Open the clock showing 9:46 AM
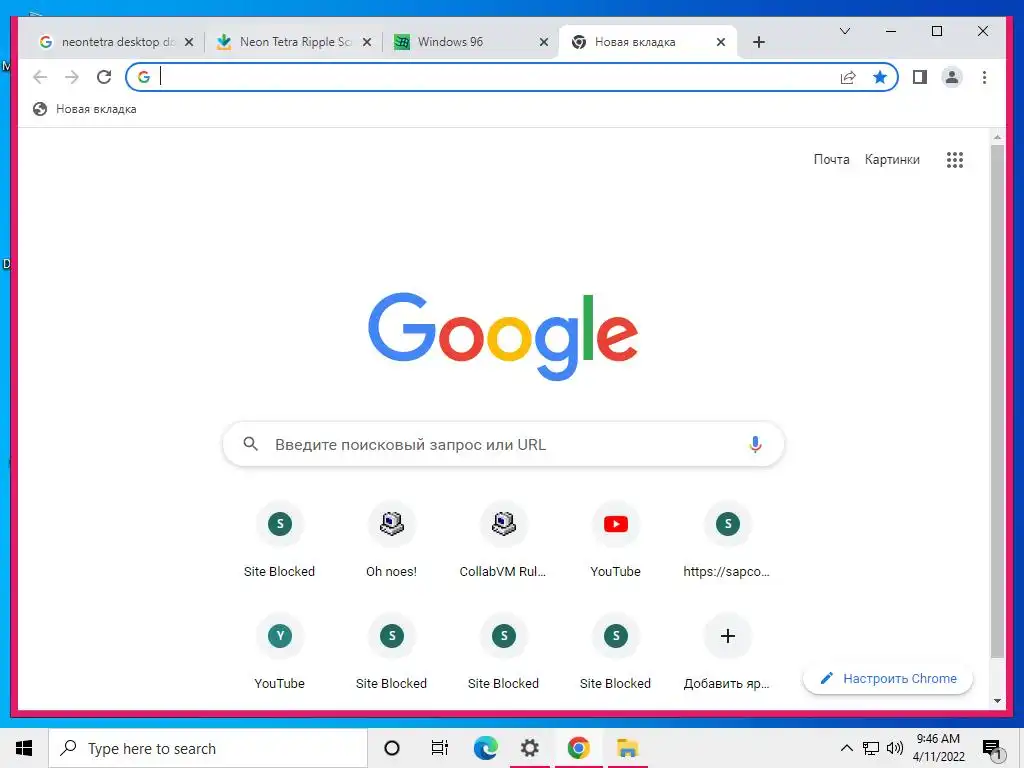 [x=938, y=748]
